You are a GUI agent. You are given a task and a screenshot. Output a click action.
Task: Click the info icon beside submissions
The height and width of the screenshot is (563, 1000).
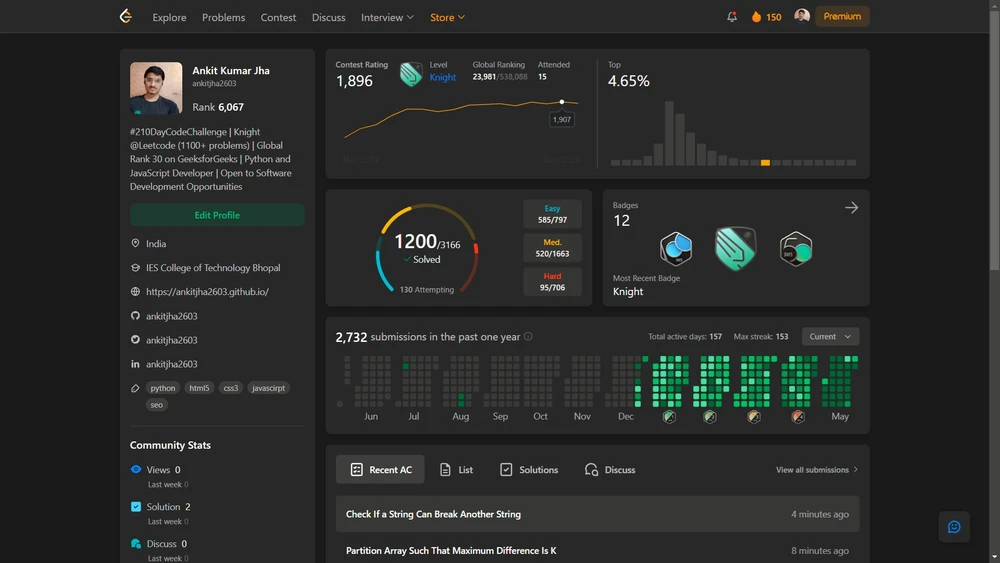pyautogui.click(x=528, y=337)
